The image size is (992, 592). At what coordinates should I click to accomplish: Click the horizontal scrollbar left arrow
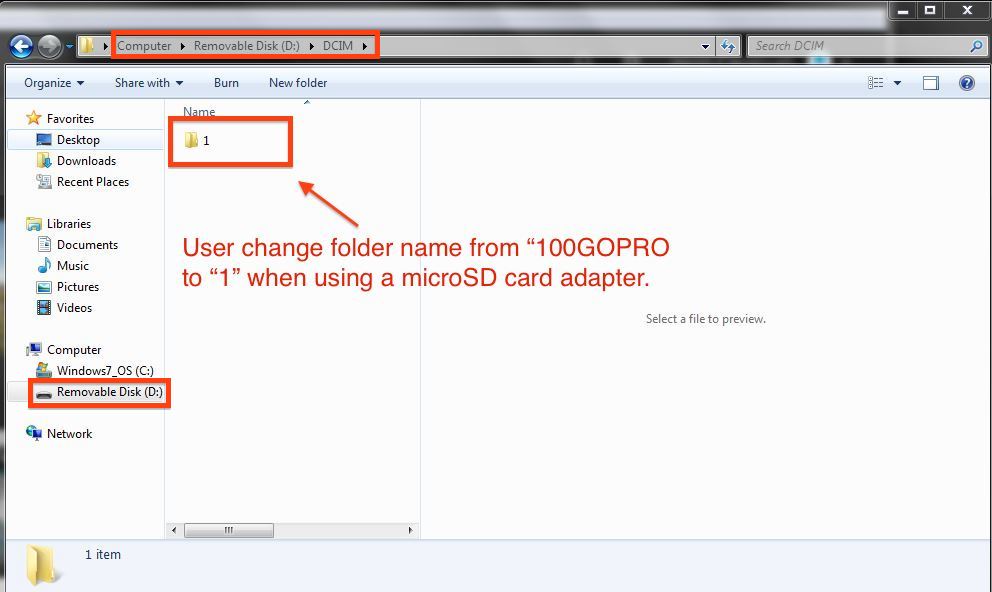click(174, 530)
